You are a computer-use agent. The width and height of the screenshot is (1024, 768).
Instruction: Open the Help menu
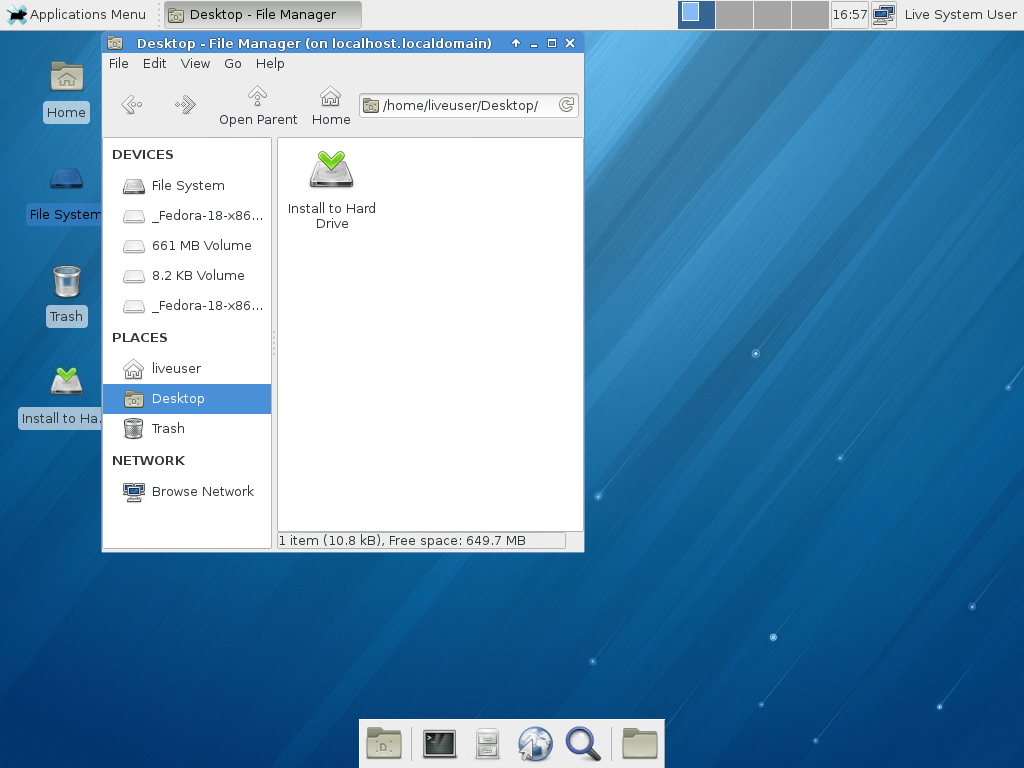tap(270, 63)
